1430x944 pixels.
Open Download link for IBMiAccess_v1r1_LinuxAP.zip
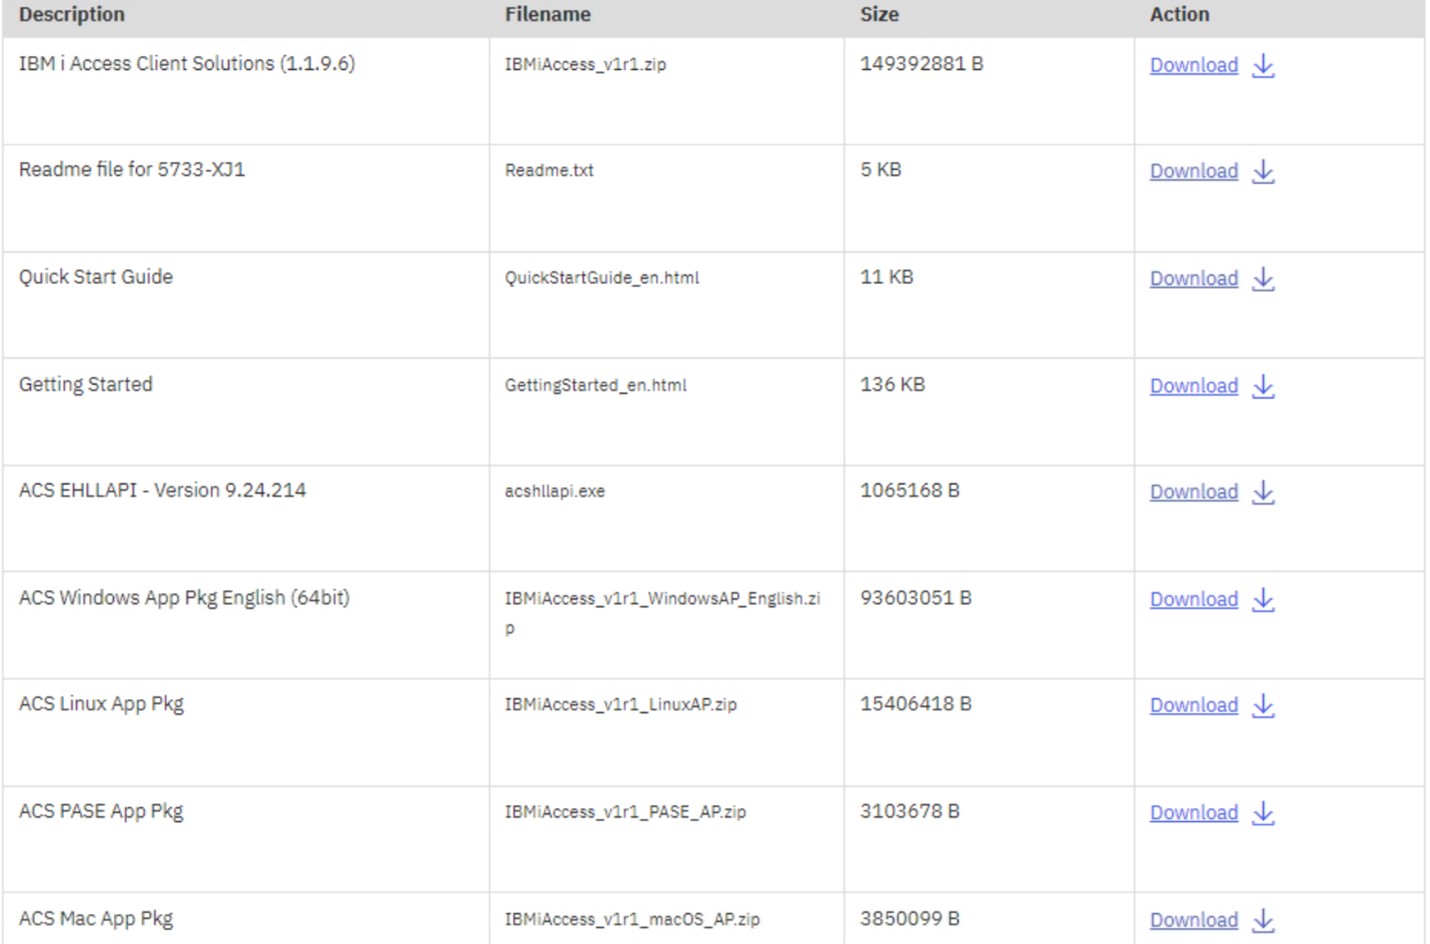click(x=1193, y=706)
